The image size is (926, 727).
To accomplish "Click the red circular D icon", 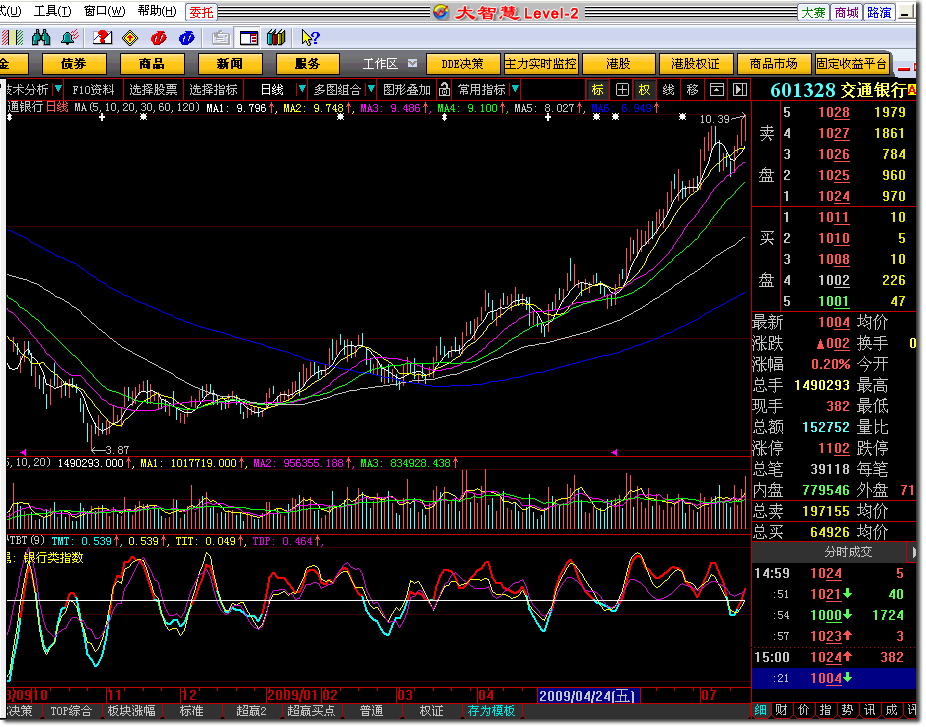I will pos(158,38).
